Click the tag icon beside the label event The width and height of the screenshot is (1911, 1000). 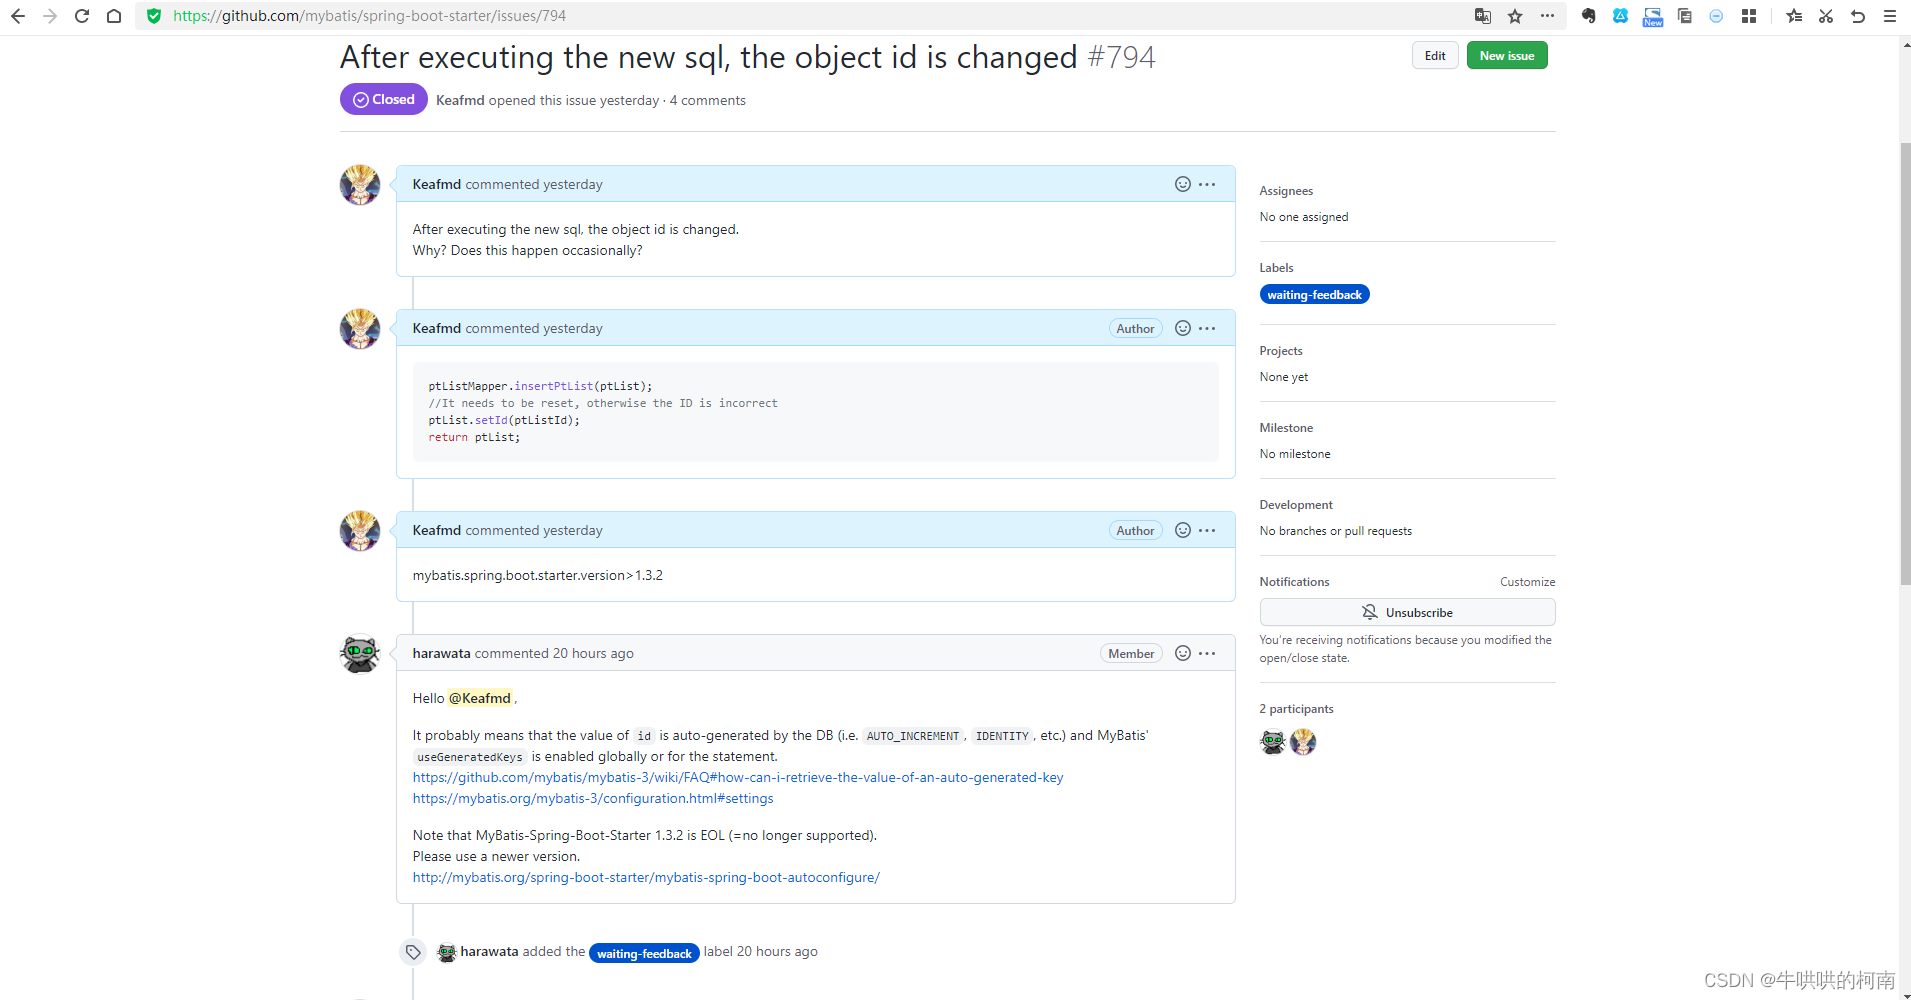[x=413, y=952]
